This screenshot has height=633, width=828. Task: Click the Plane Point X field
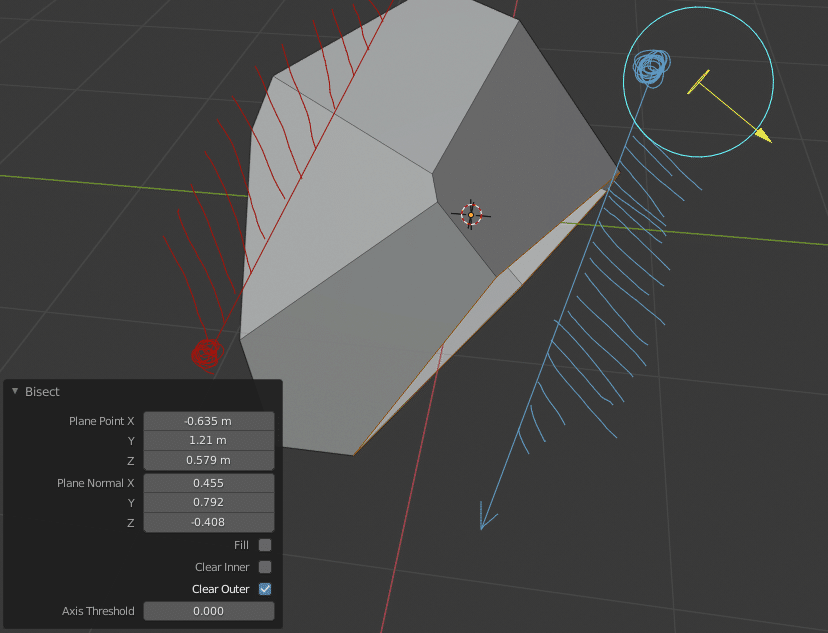click(x=209, y=421)
